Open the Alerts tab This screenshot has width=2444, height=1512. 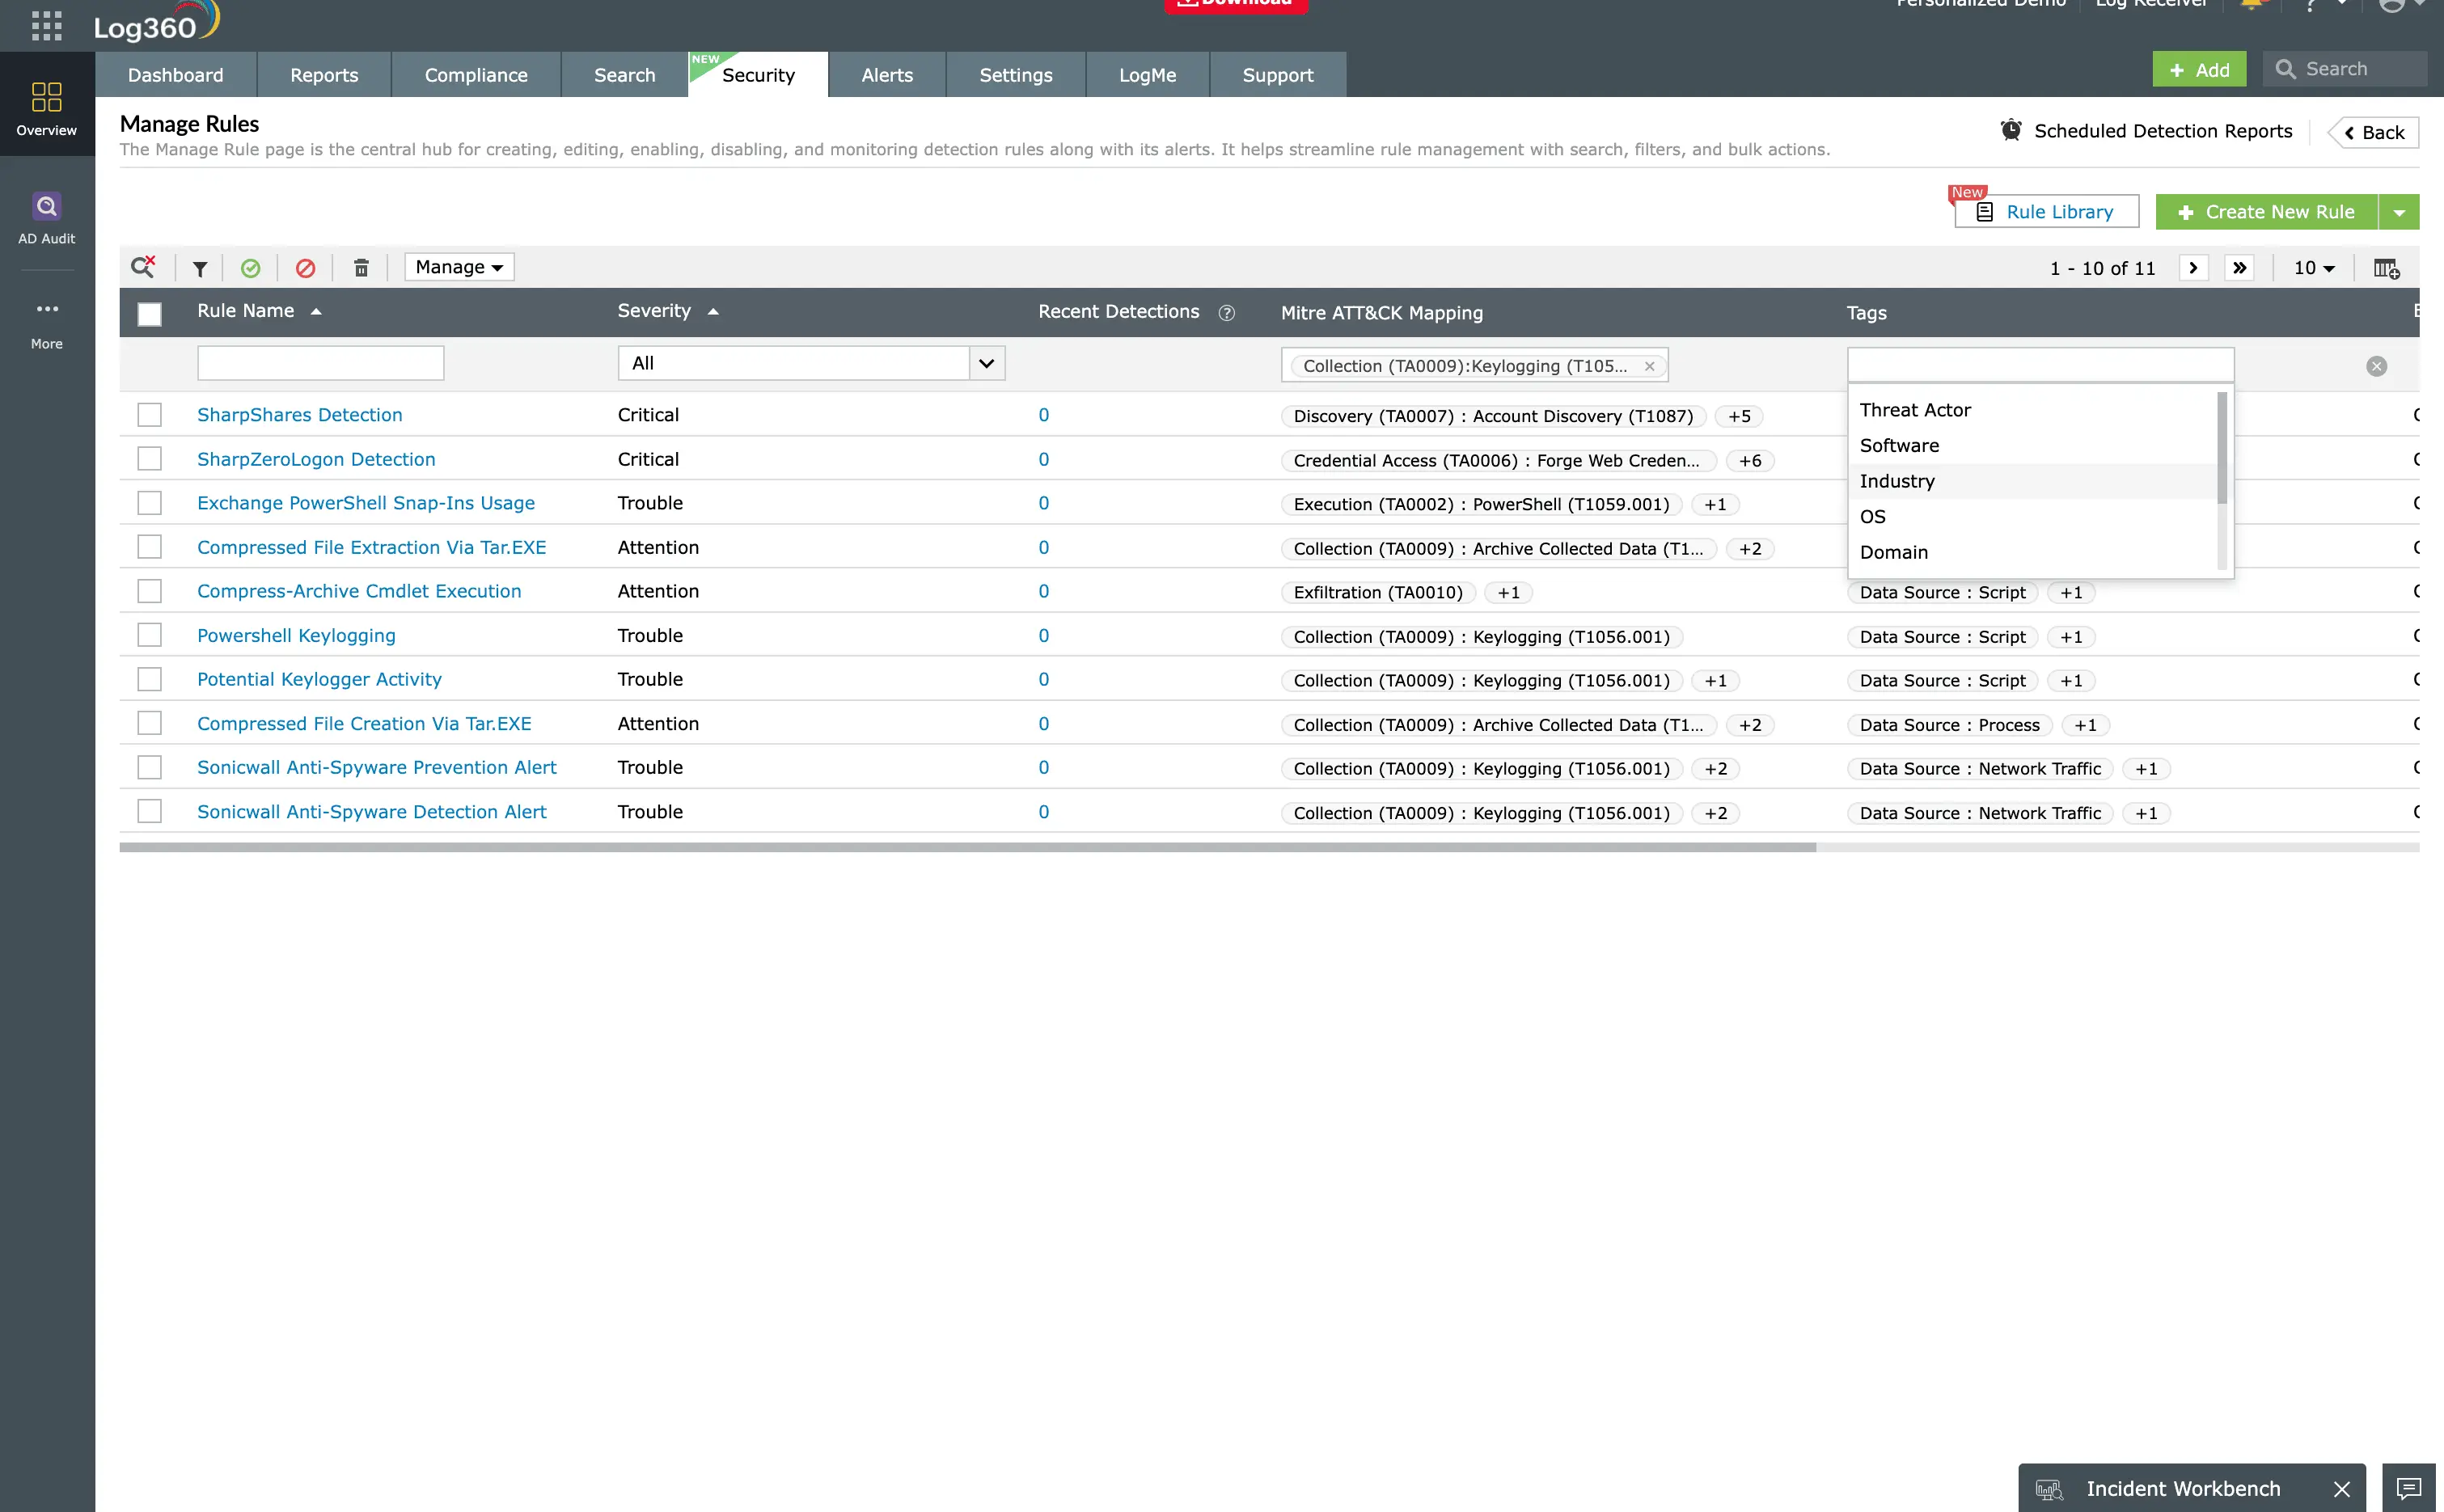click(x=887, y=75)
